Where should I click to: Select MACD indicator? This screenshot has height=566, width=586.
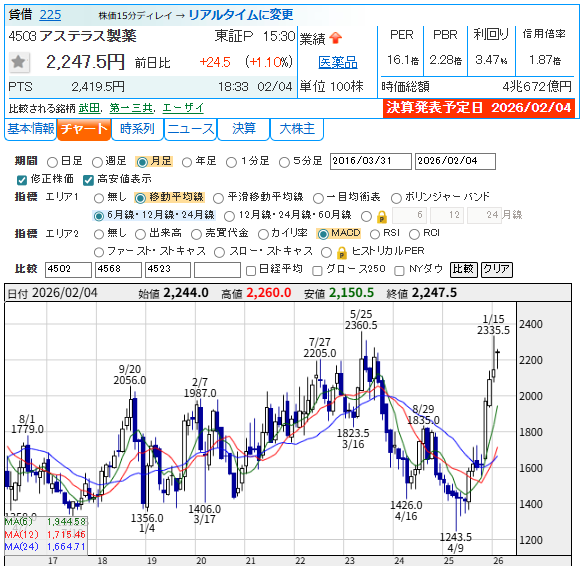point(323,234)
